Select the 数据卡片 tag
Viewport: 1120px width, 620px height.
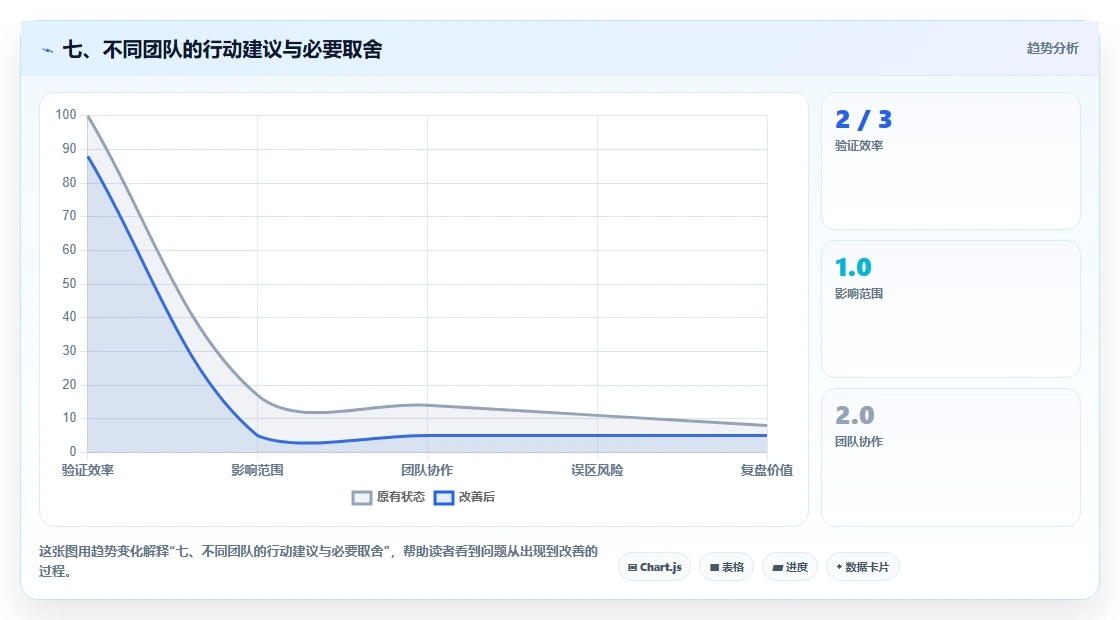pos(863,567)
